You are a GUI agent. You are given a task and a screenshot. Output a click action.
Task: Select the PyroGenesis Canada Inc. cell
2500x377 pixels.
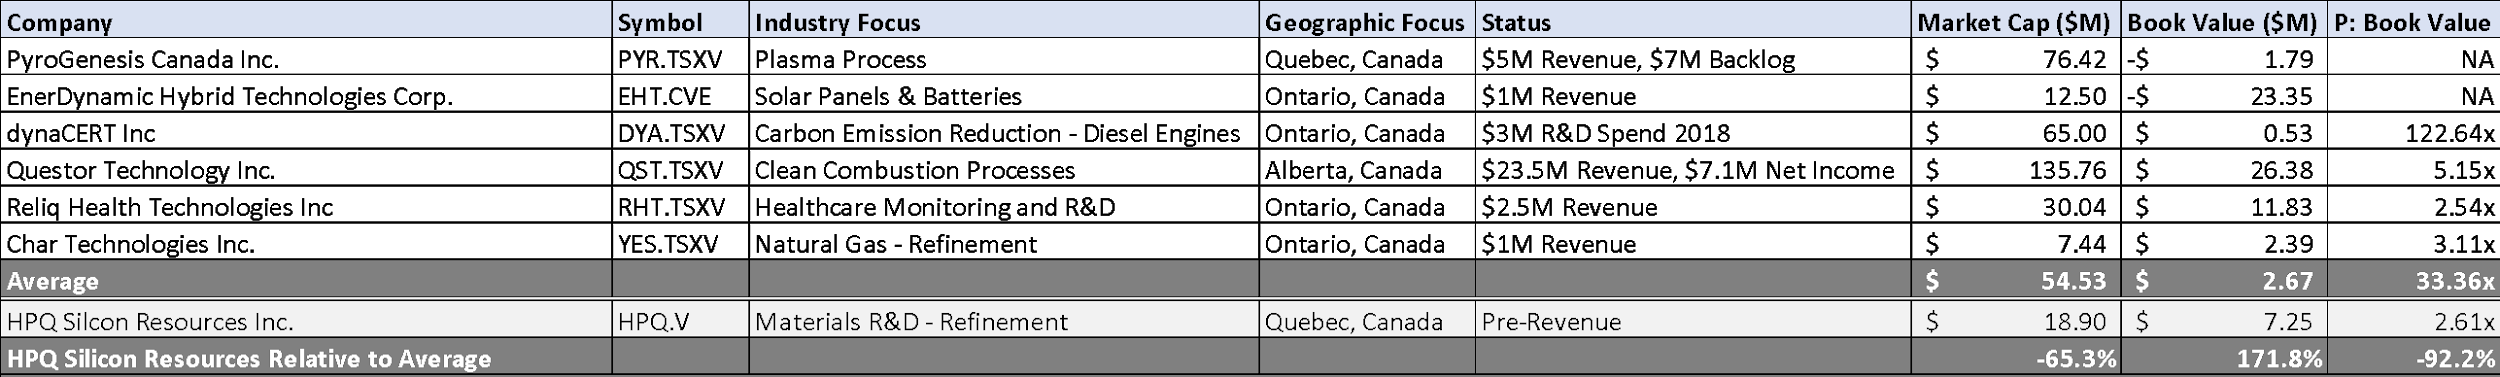coord(306,59)
